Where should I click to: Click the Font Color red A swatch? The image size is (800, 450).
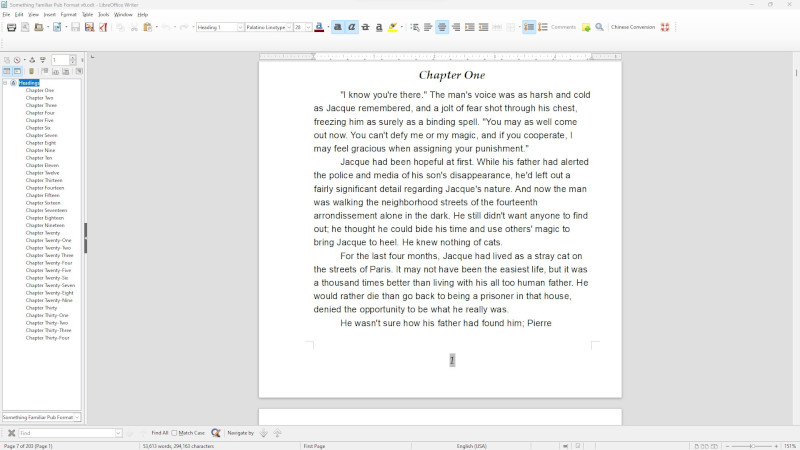pyautogui.click(x=319, y=27)
